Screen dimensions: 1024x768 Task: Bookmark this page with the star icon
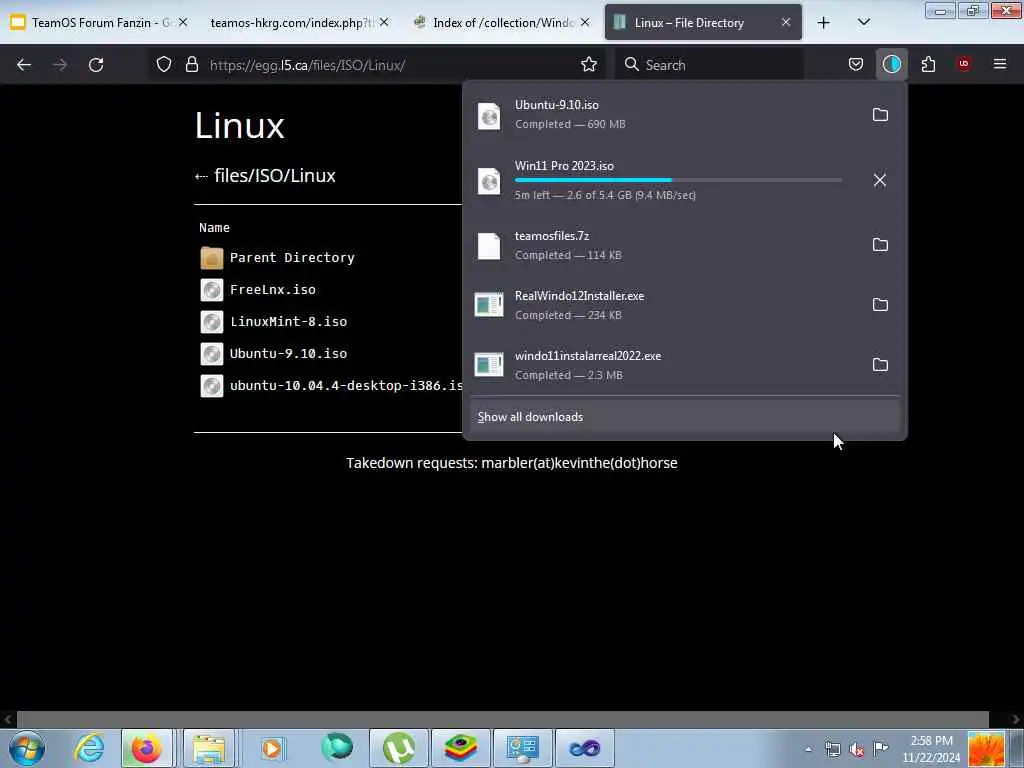click(x=588, y=64)
